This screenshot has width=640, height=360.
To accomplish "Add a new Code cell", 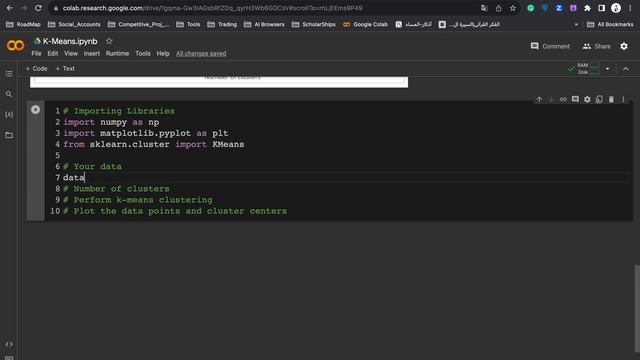I will 36,69.
